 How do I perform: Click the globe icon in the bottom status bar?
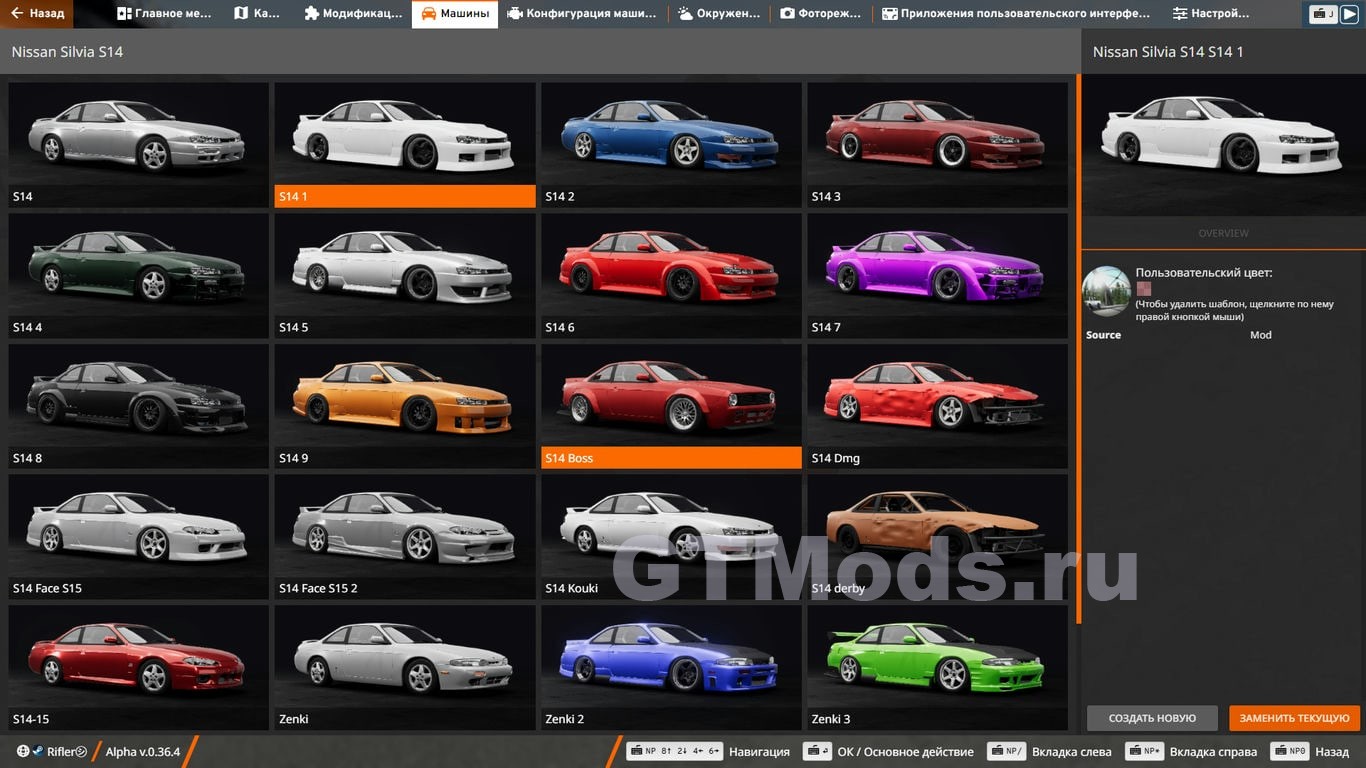click(23, 751)
